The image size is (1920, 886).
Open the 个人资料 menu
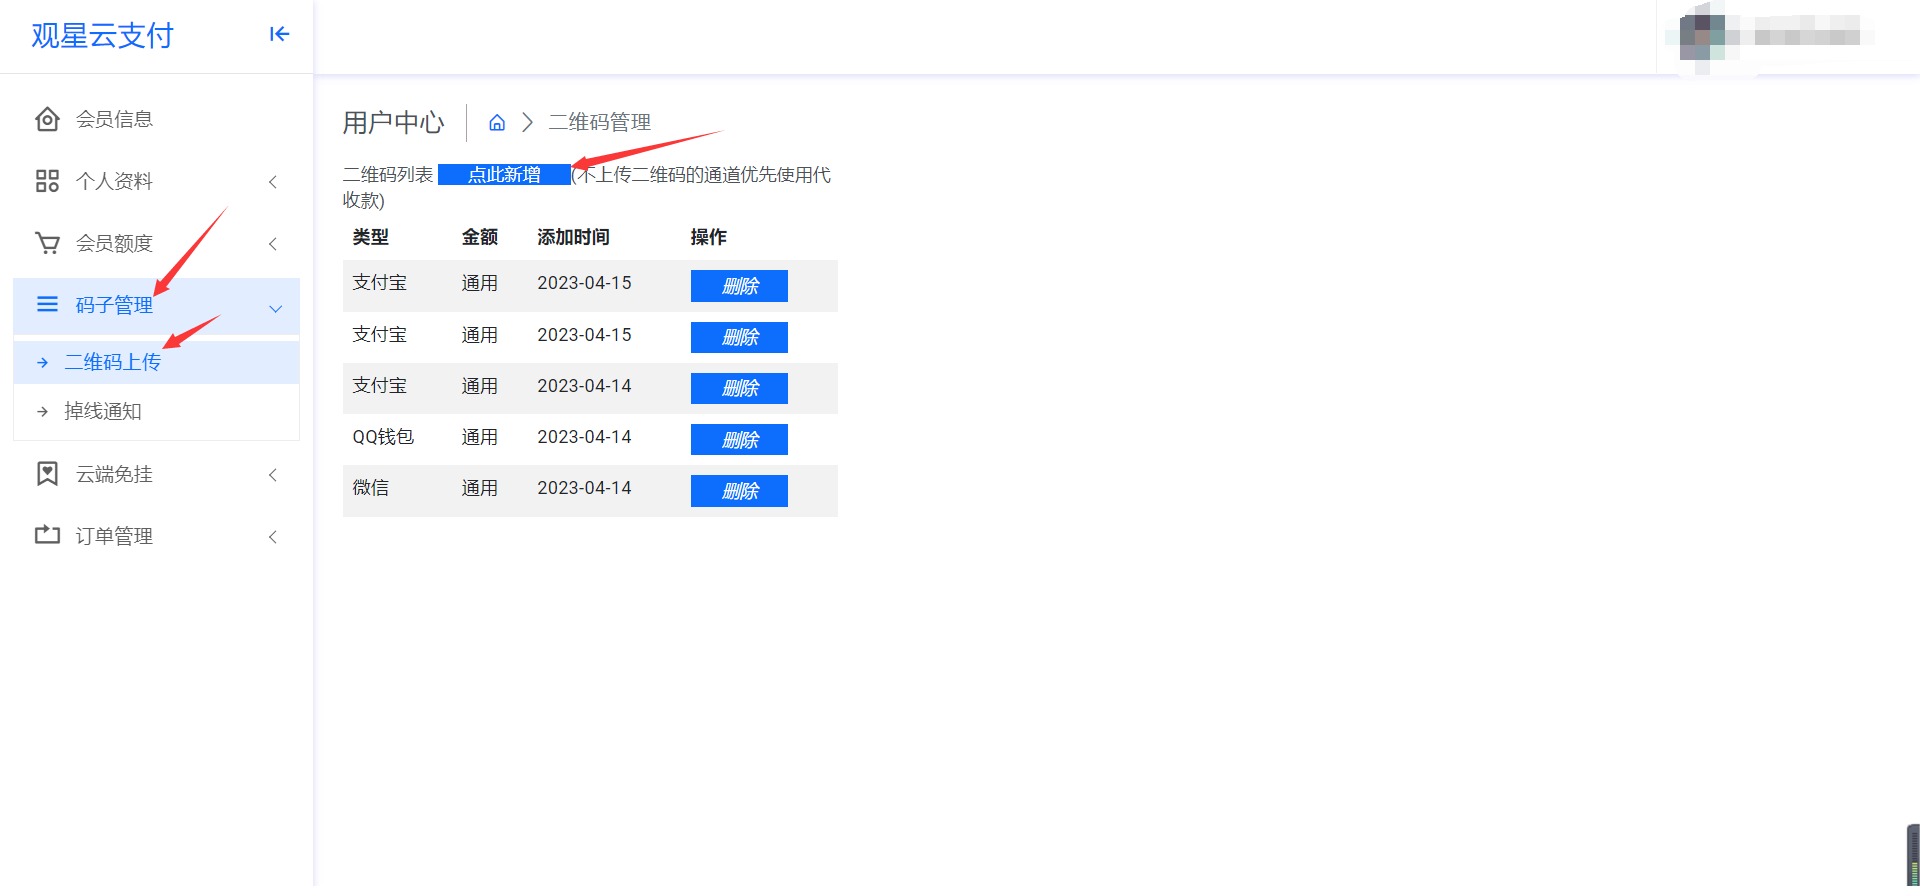point(157,181)
